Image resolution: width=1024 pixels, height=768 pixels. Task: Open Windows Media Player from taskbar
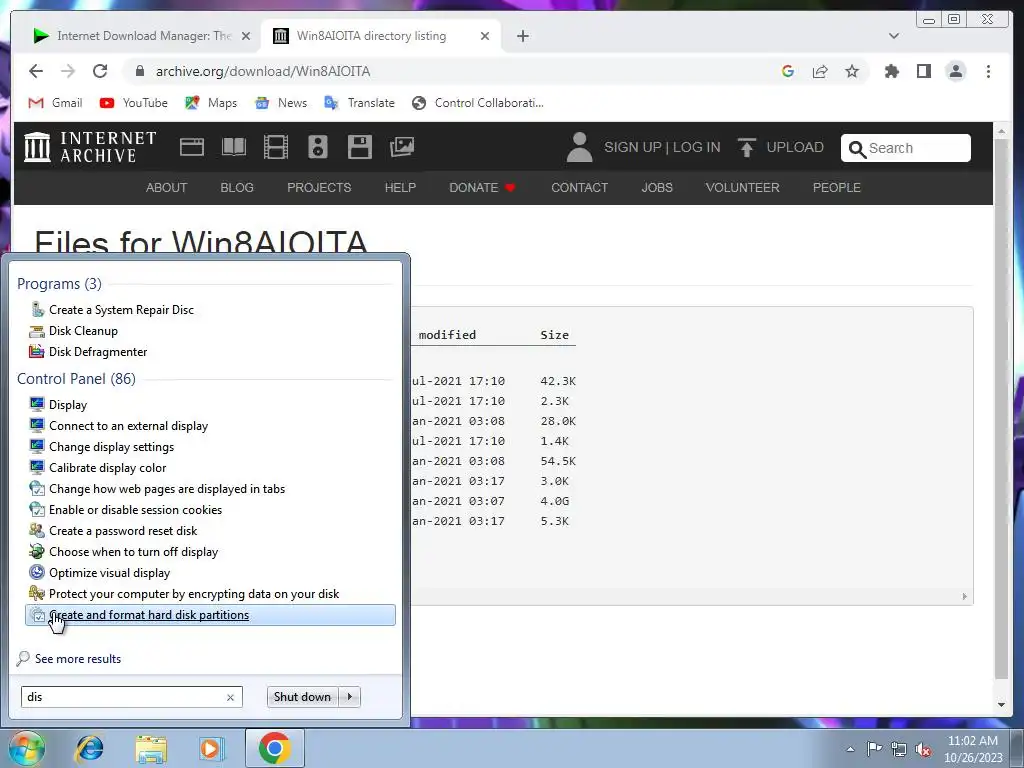(211, 748)
